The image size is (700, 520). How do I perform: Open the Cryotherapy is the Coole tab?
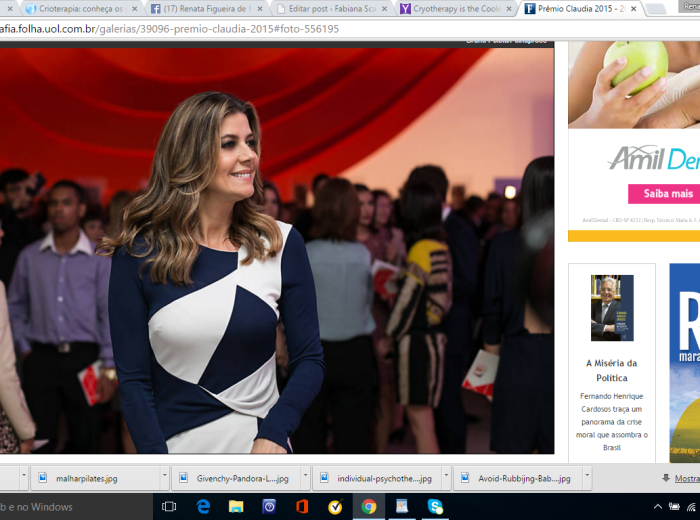click(x=456, y=8)
